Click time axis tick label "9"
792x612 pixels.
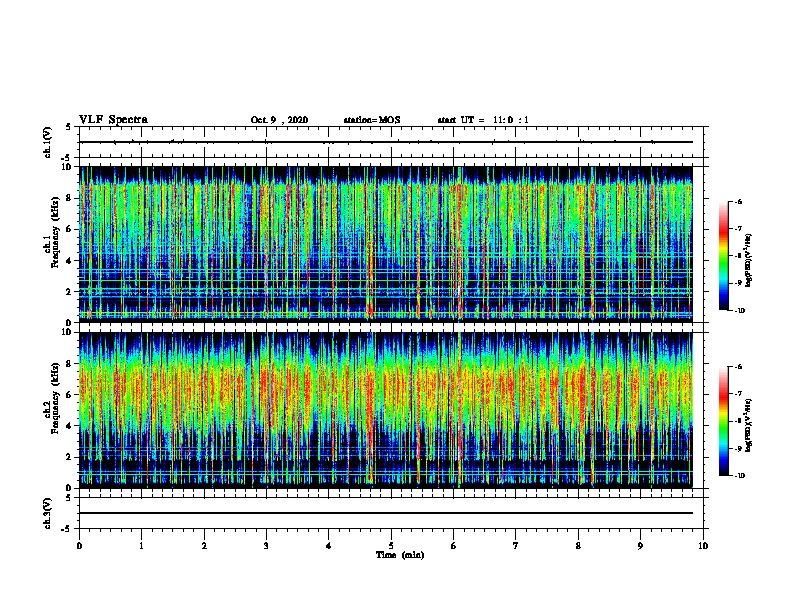[x=640, y=546]
